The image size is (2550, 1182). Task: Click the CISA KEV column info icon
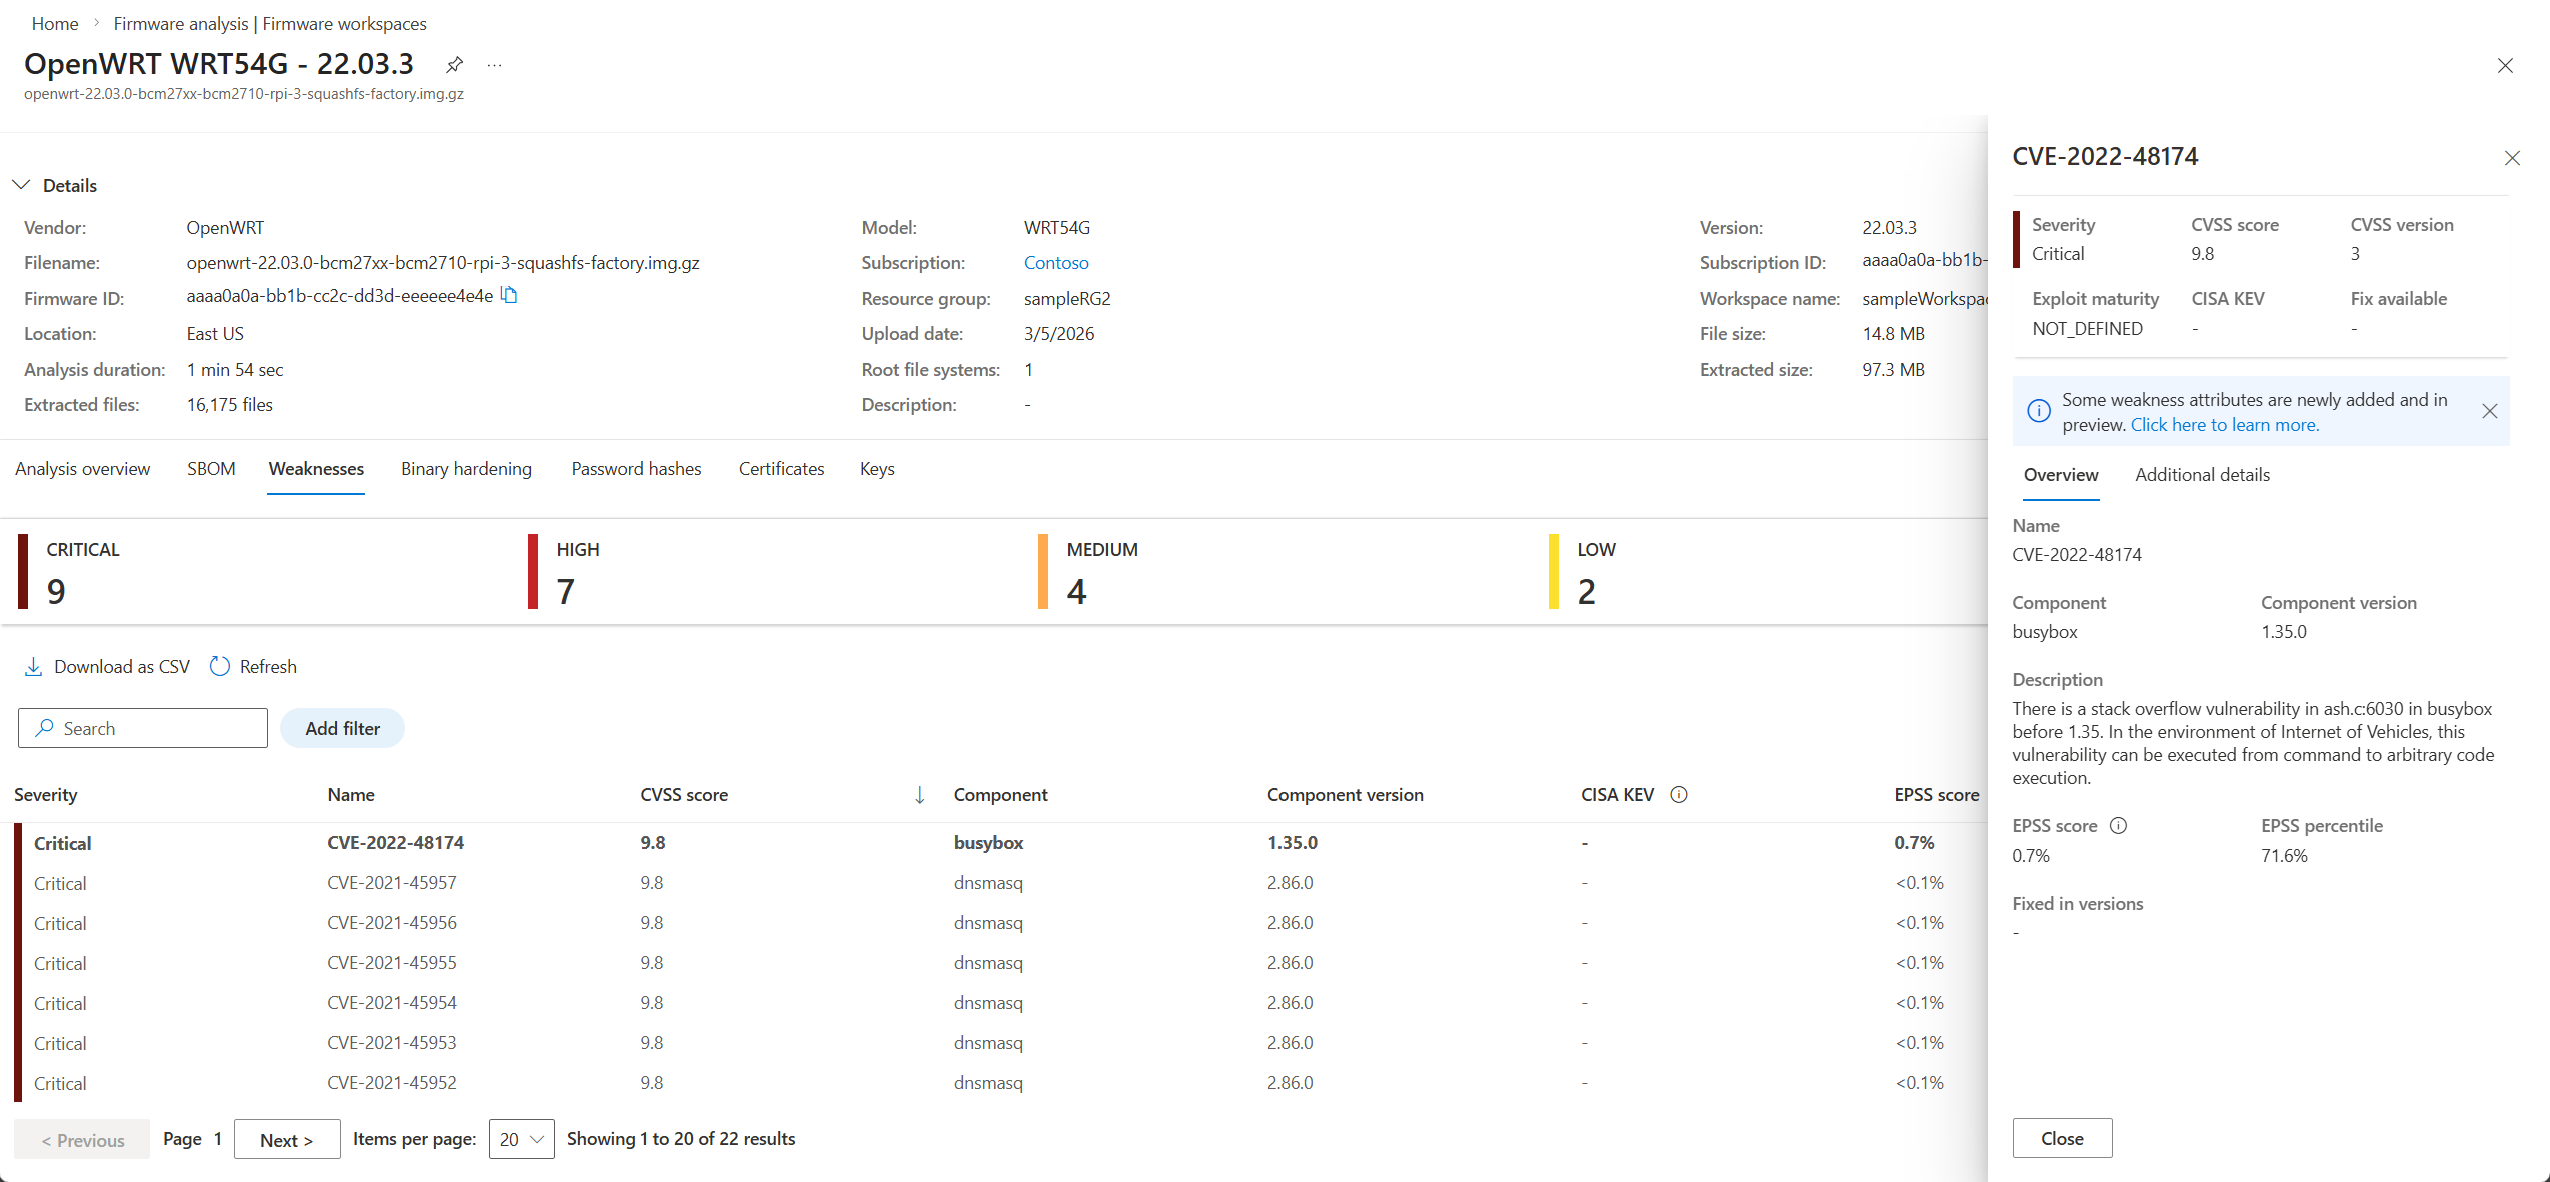point(1679,795)
